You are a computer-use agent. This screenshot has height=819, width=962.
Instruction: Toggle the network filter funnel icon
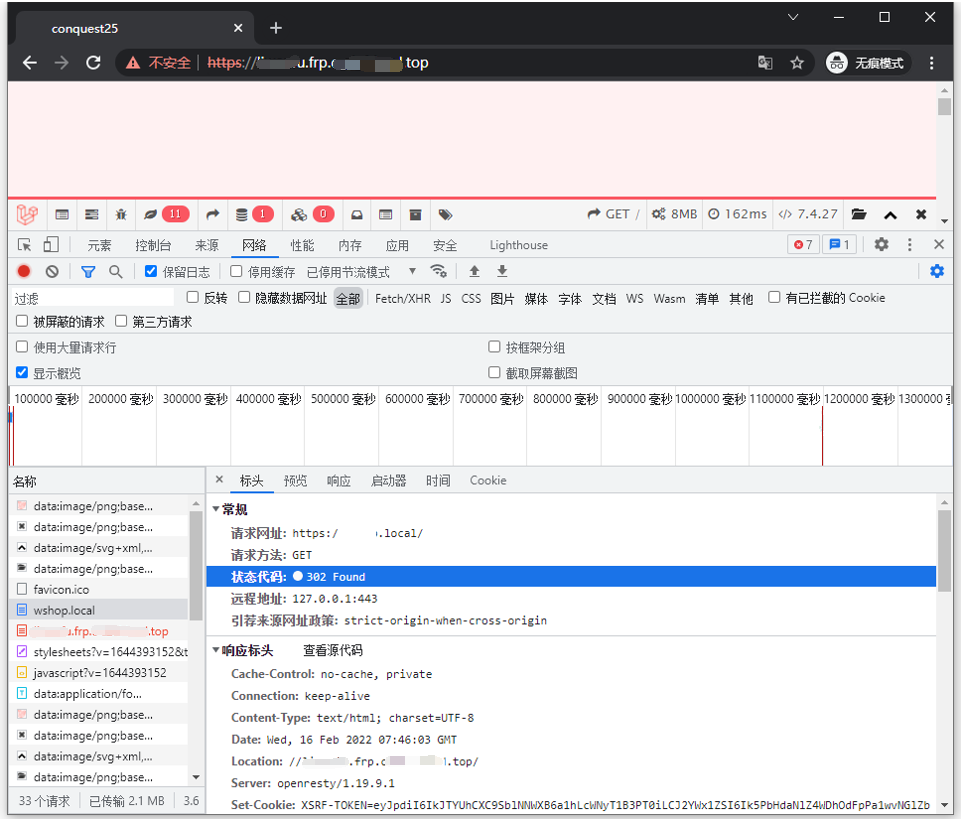tap(88, 271)
